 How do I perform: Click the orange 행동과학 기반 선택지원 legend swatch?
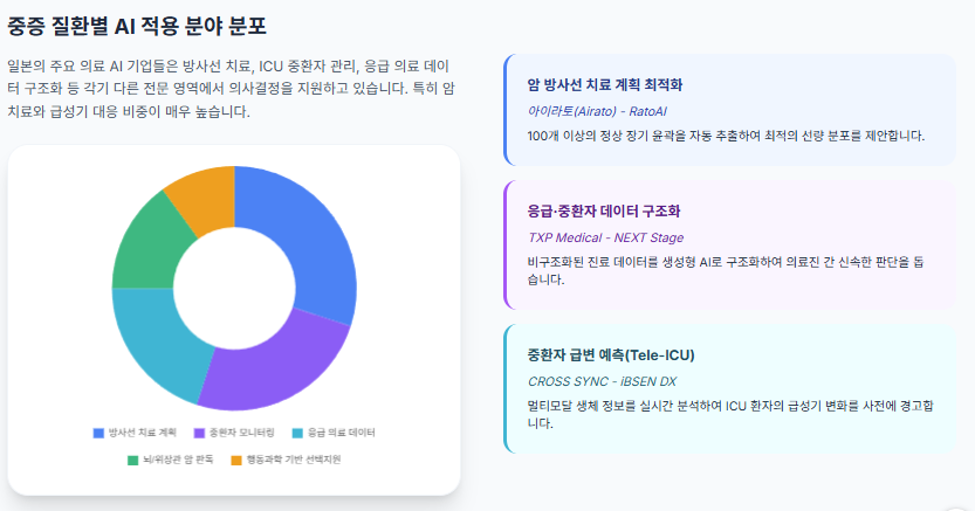[236, 460]
